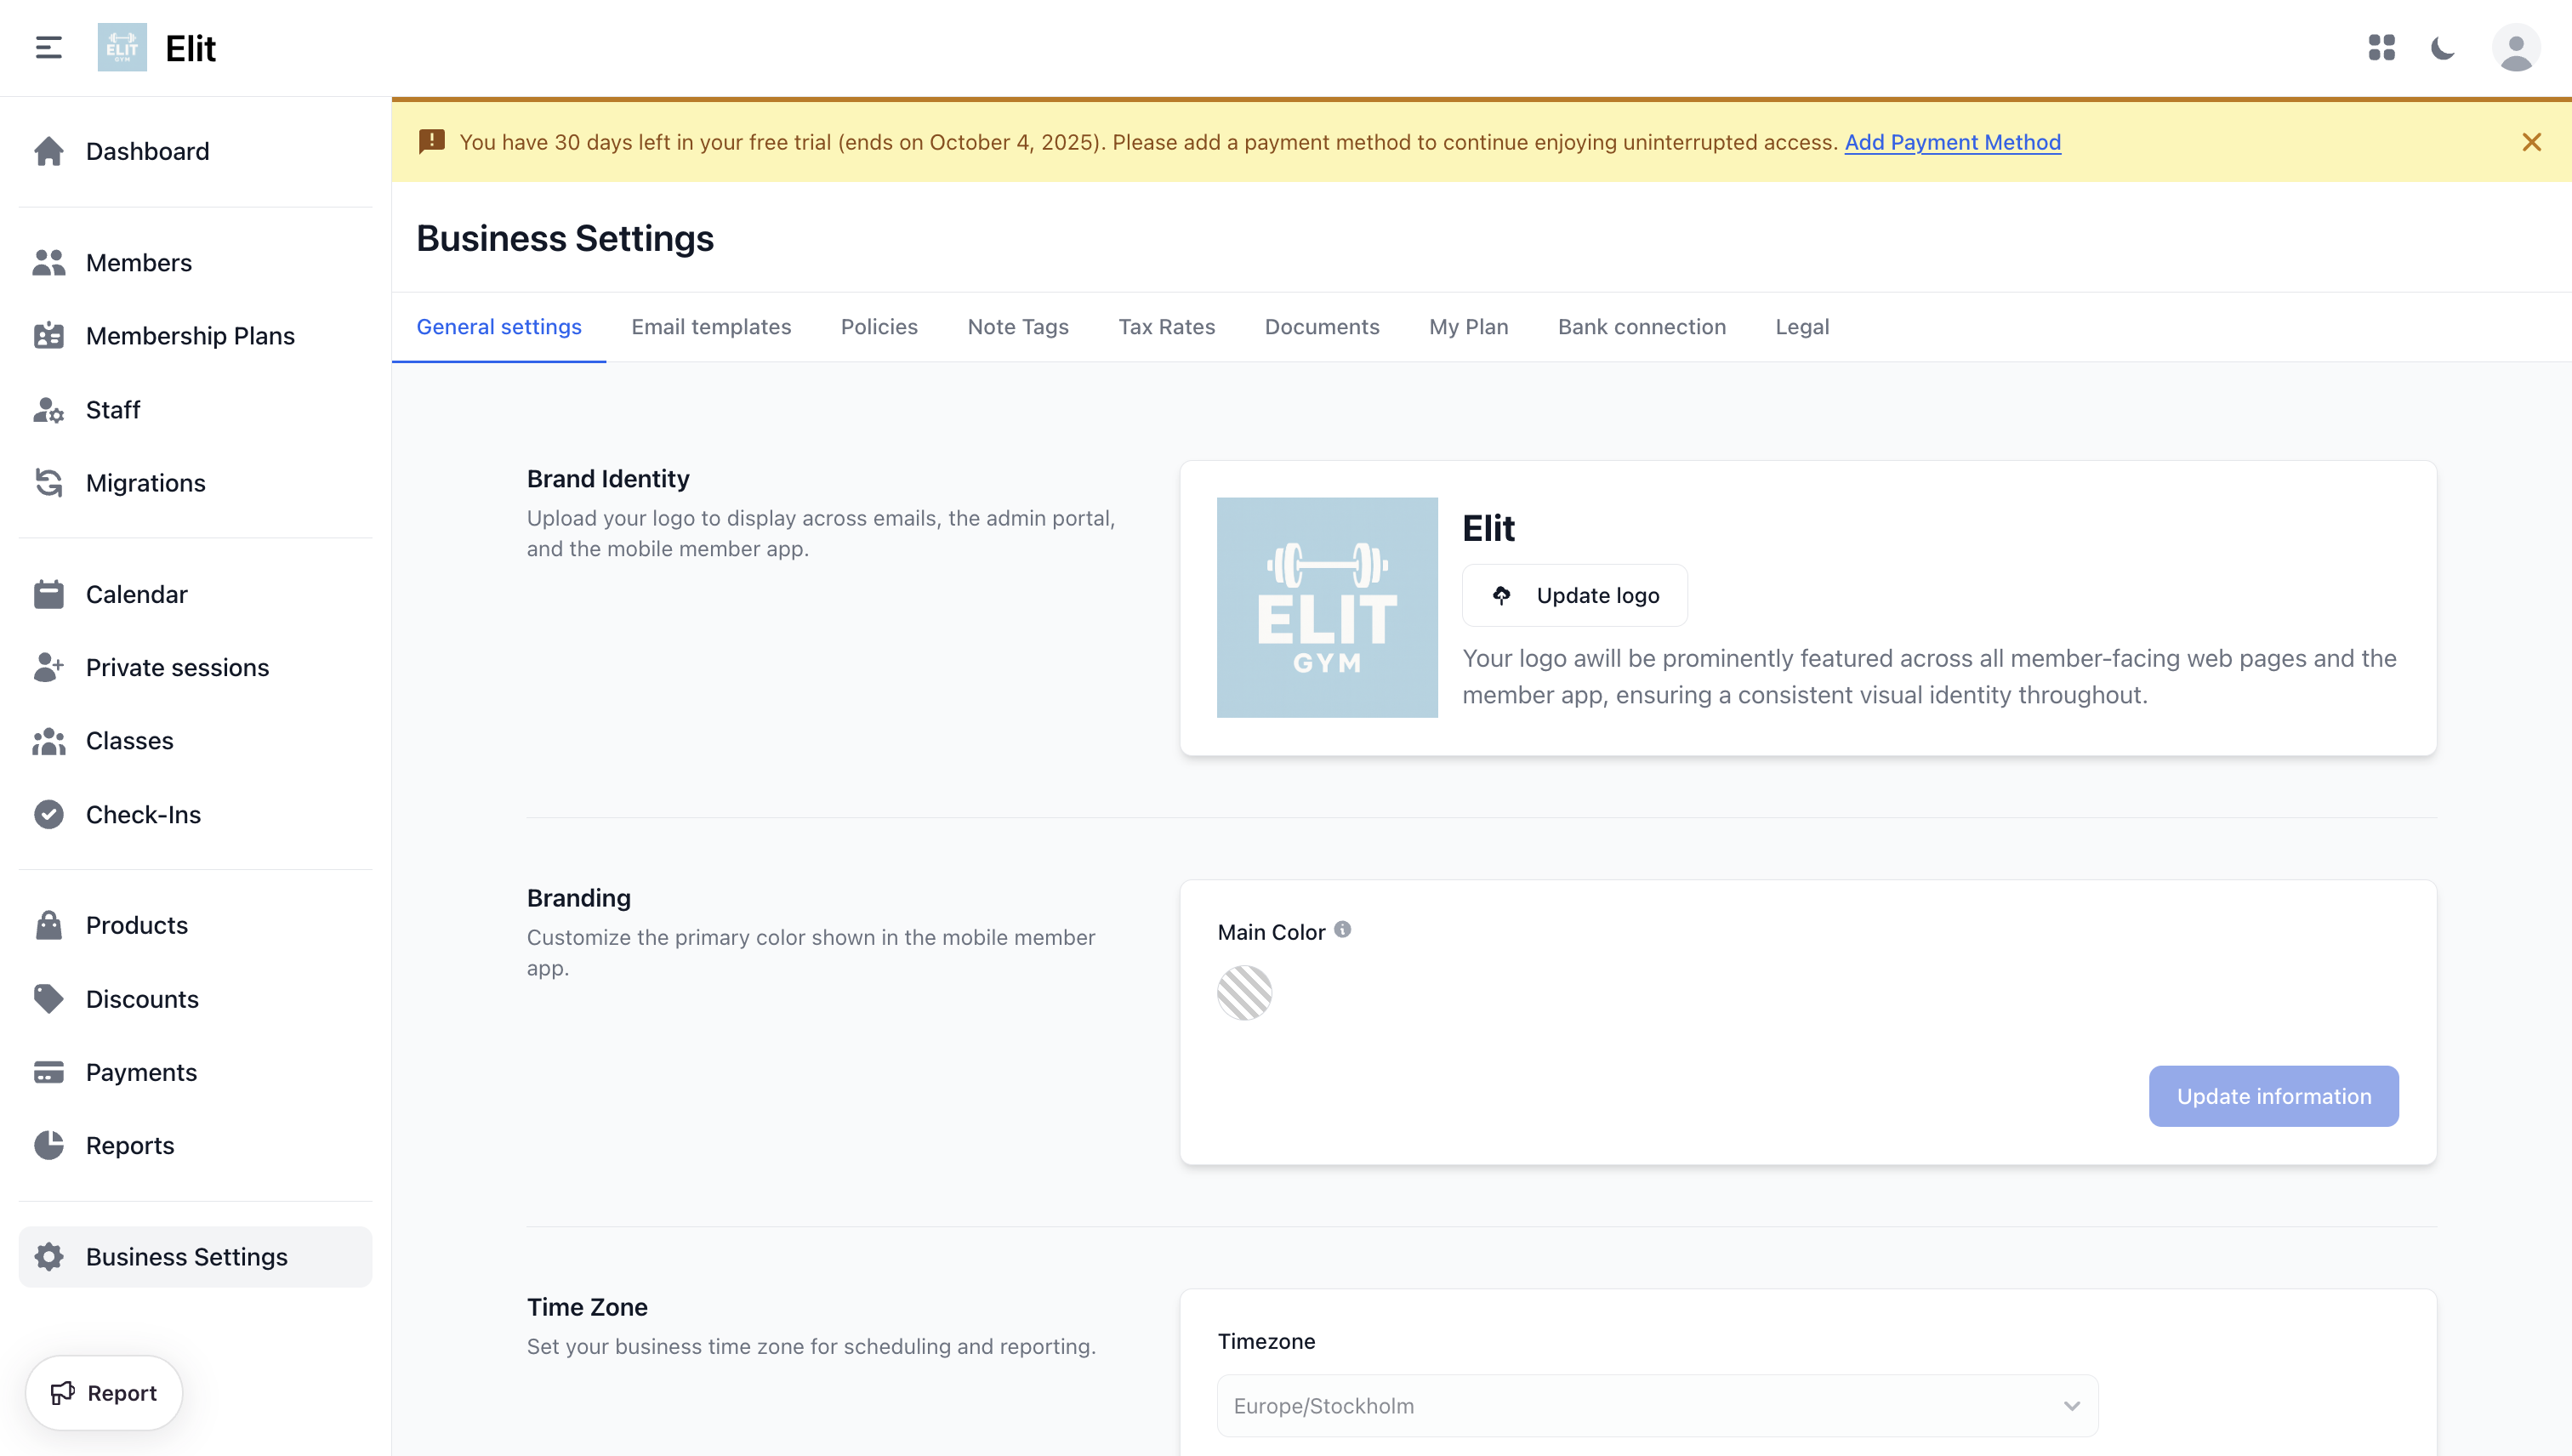The height and width of the screenshot is (1456, 2572).
Task: Expand timezone dropdown chevron arrow
Action: (2072, 1406)
